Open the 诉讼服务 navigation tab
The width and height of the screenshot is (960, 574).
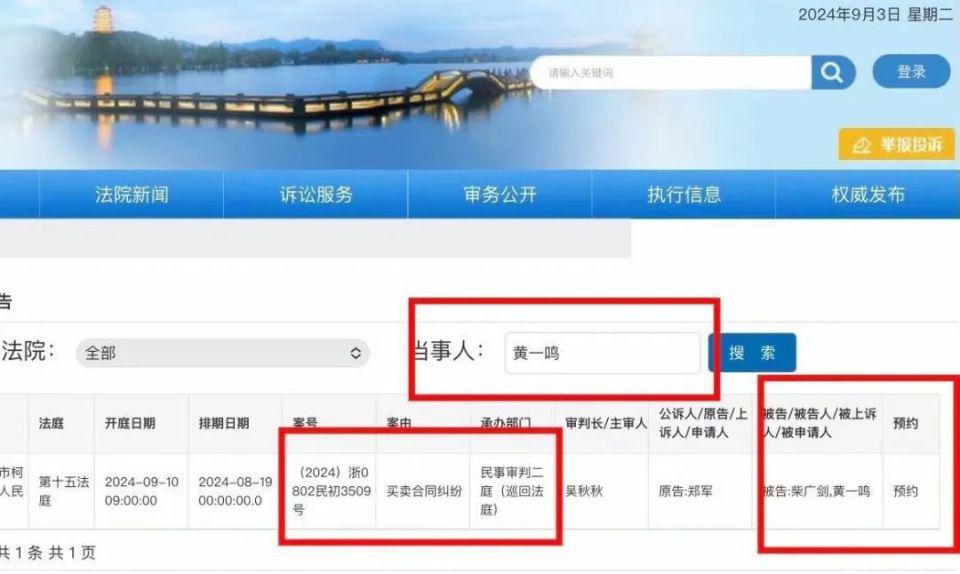[316, 195]
